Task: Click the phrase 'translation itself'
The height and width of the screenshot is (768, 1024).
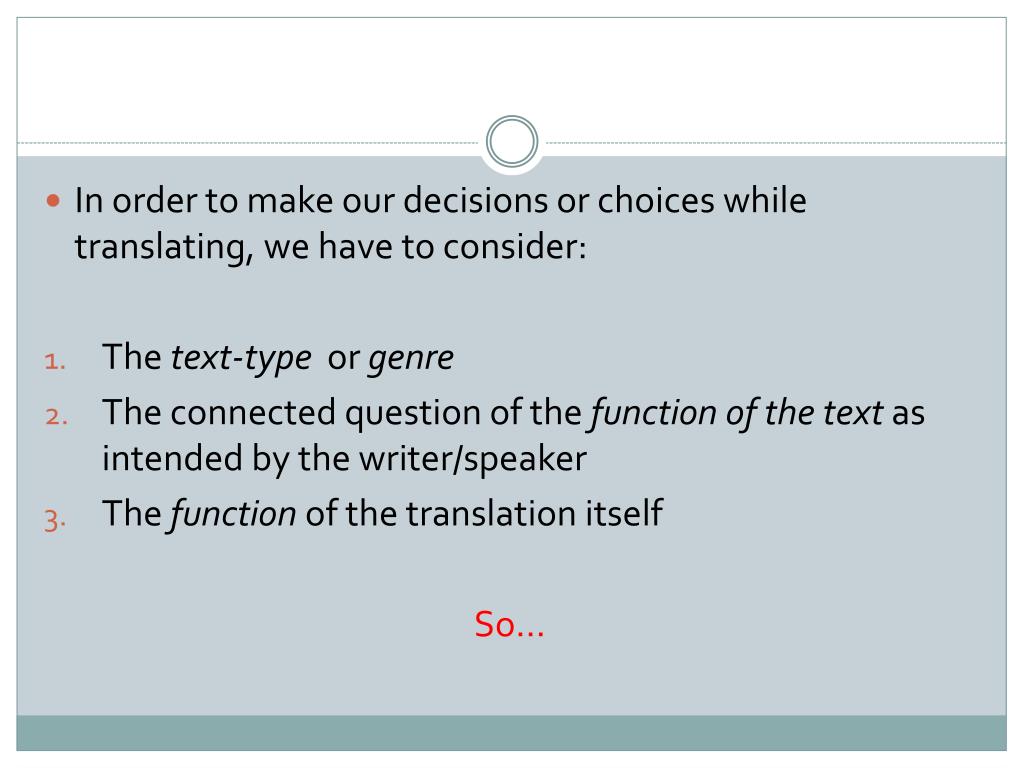Action: pos(535,513)
